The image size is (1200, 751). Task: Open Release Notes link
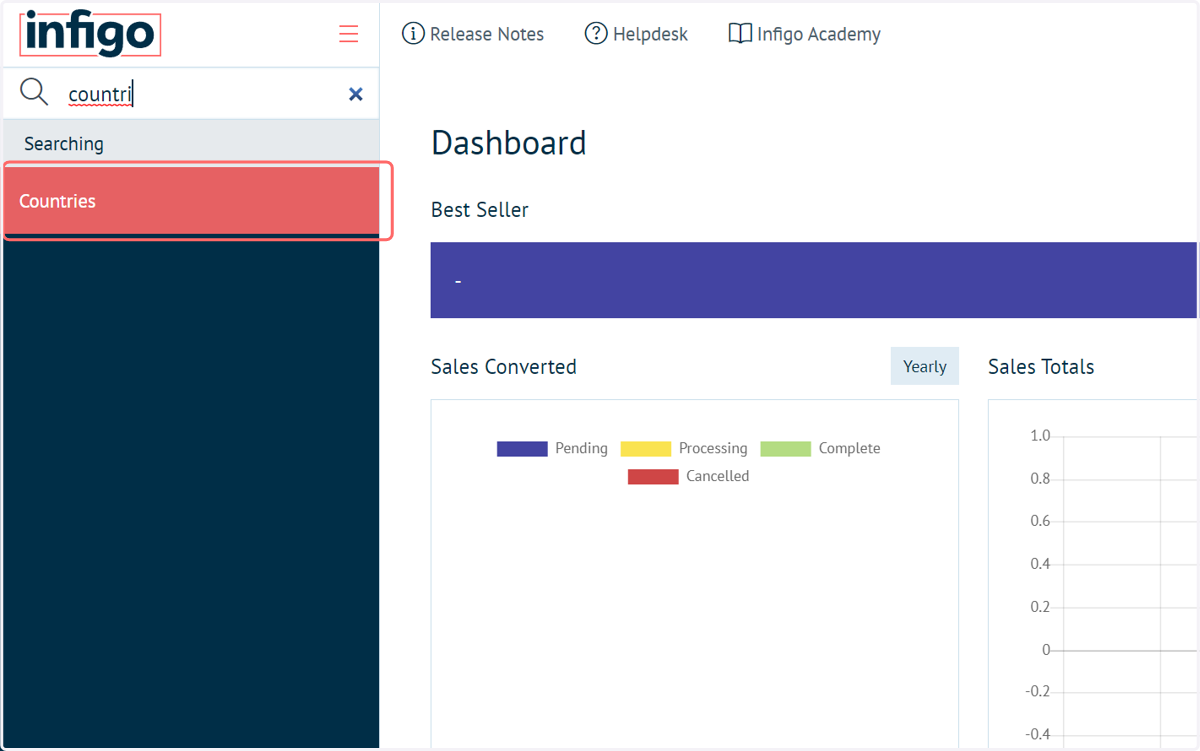point(473,34)
